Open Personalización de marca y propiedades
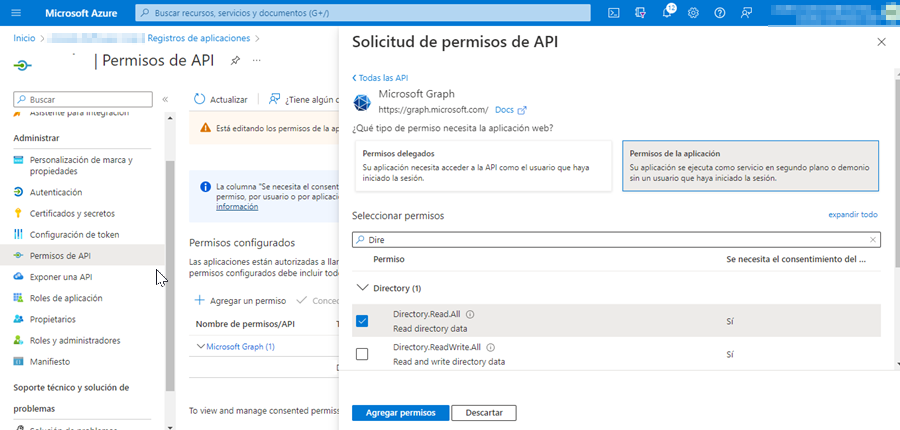The width and height of the screenshot is (900, 430). (x=81, y=165)
